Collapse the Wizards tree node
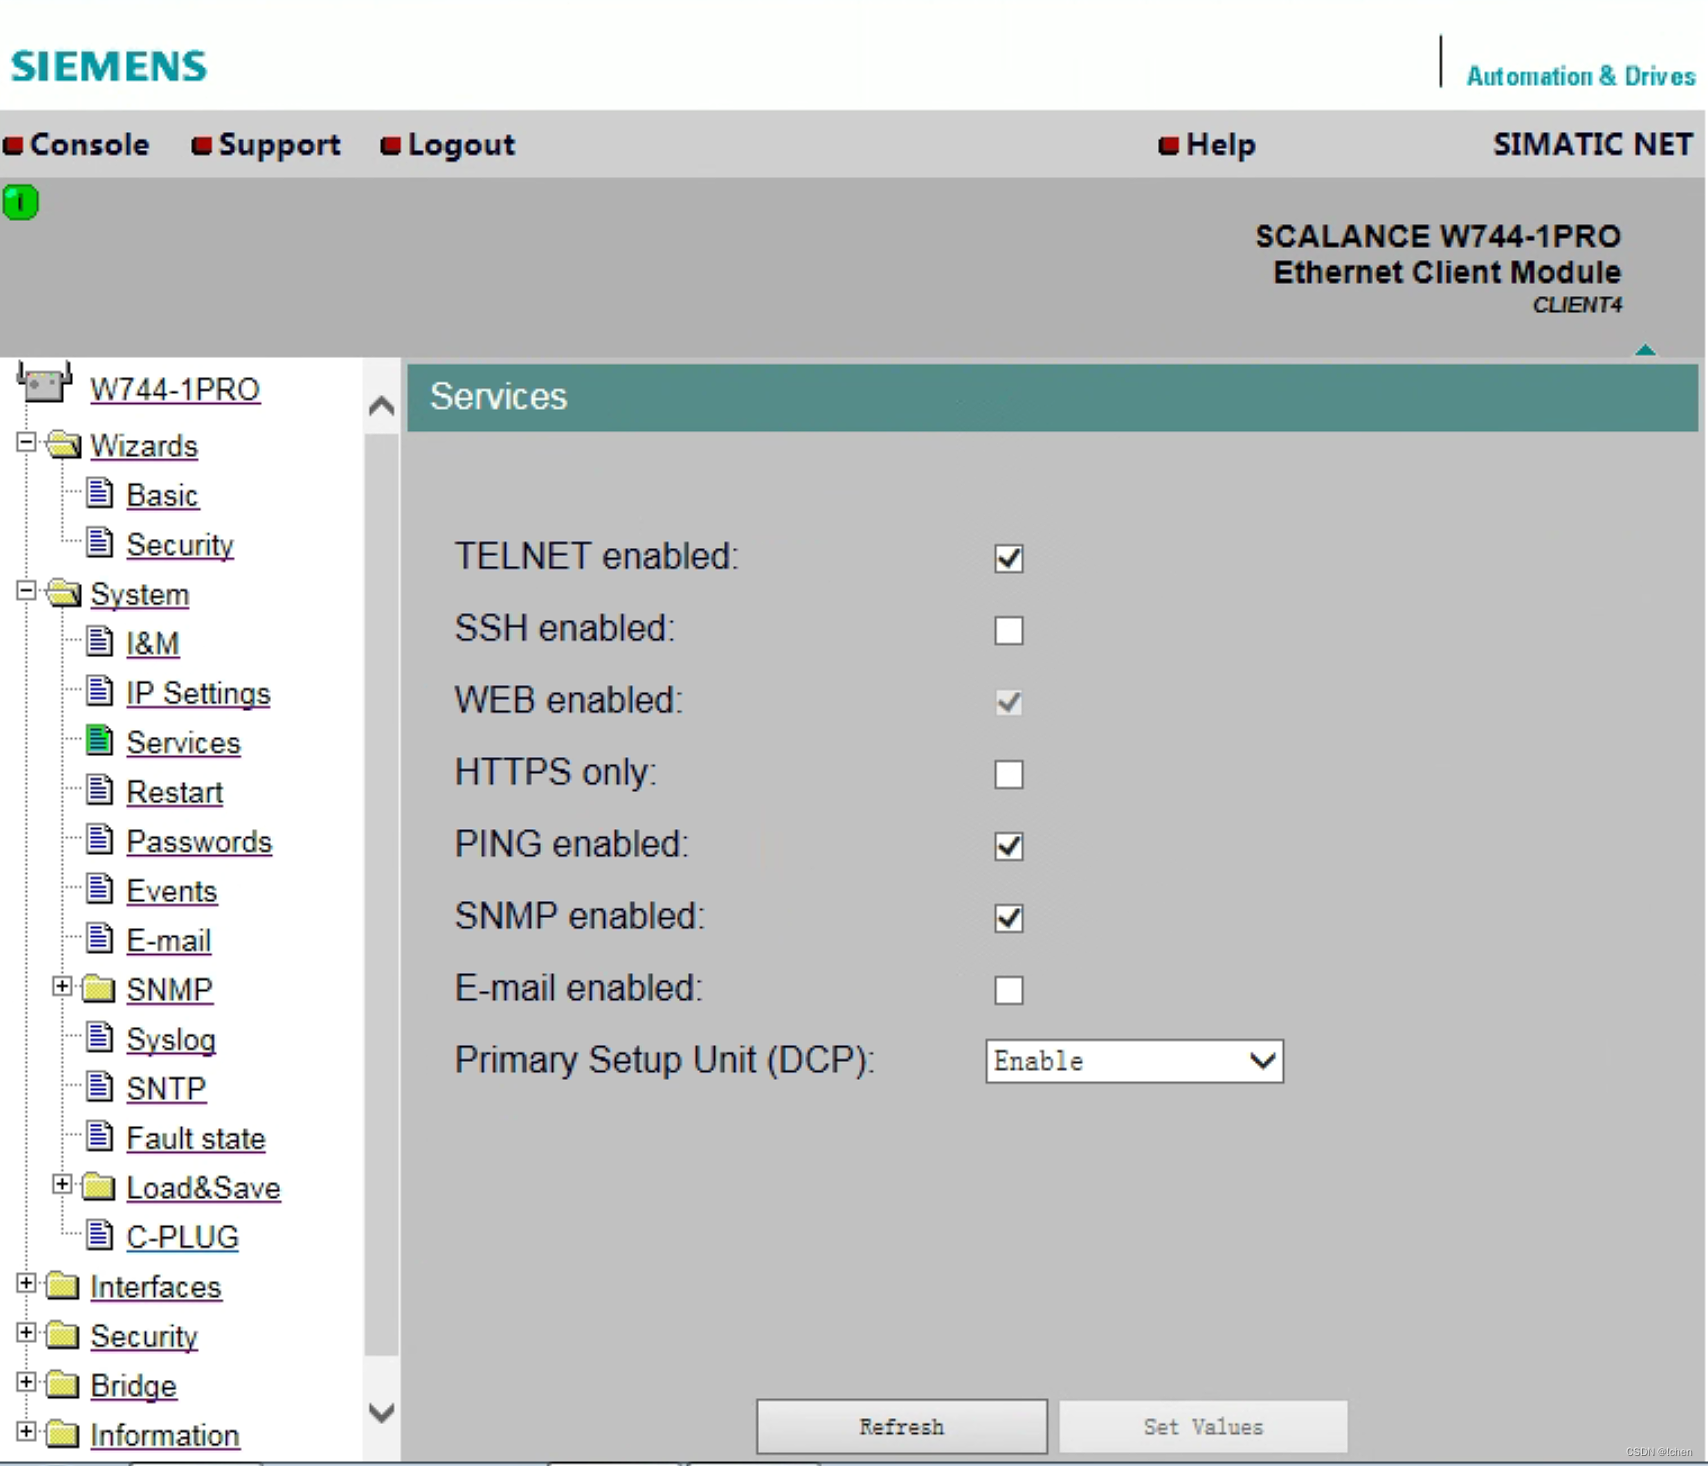 [x=27, y=442]
